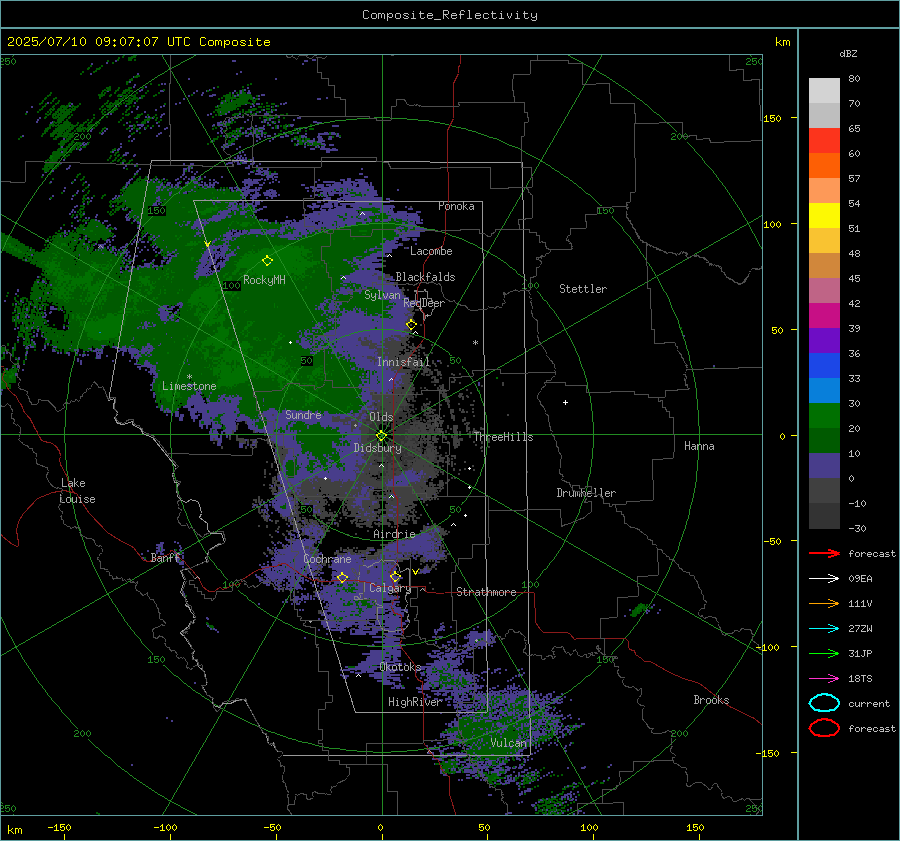Click the red forecast ellipse icon
Image resolution: width=900 pixels, height=841 pixels.
(824, 728)
